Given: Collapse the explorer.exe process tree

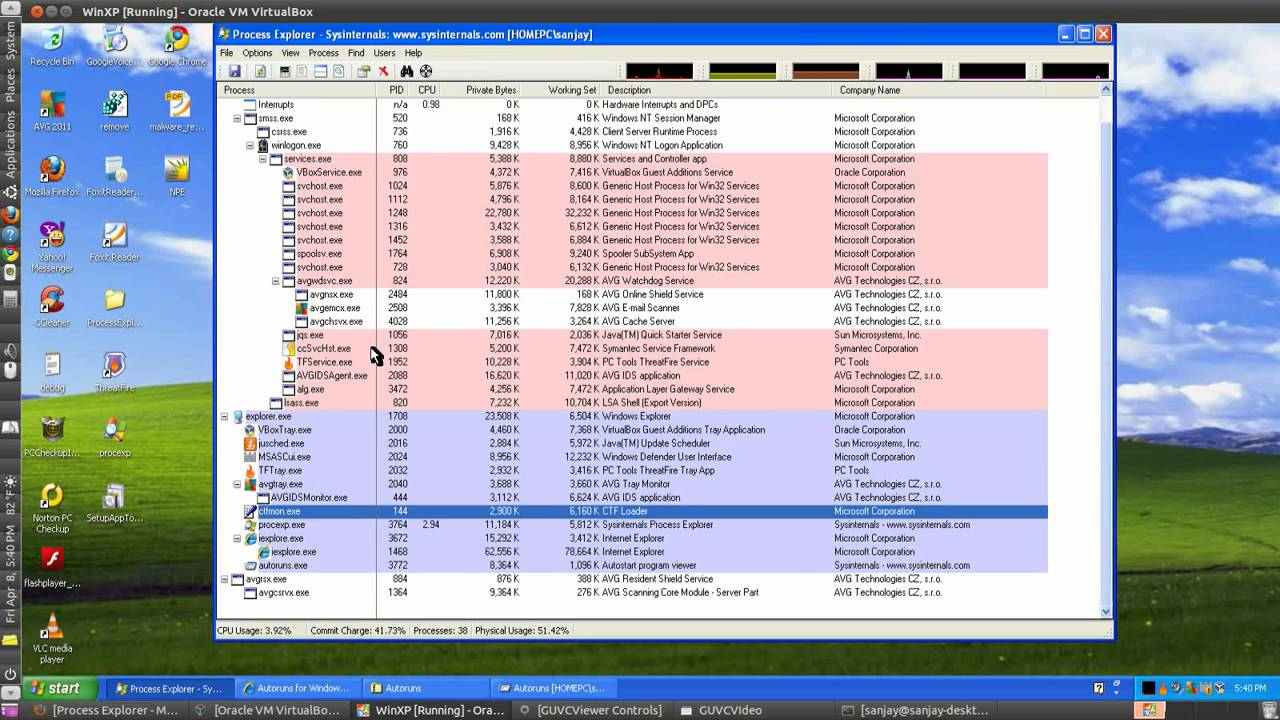Looking at the screenshot, I should pos(224,416).
